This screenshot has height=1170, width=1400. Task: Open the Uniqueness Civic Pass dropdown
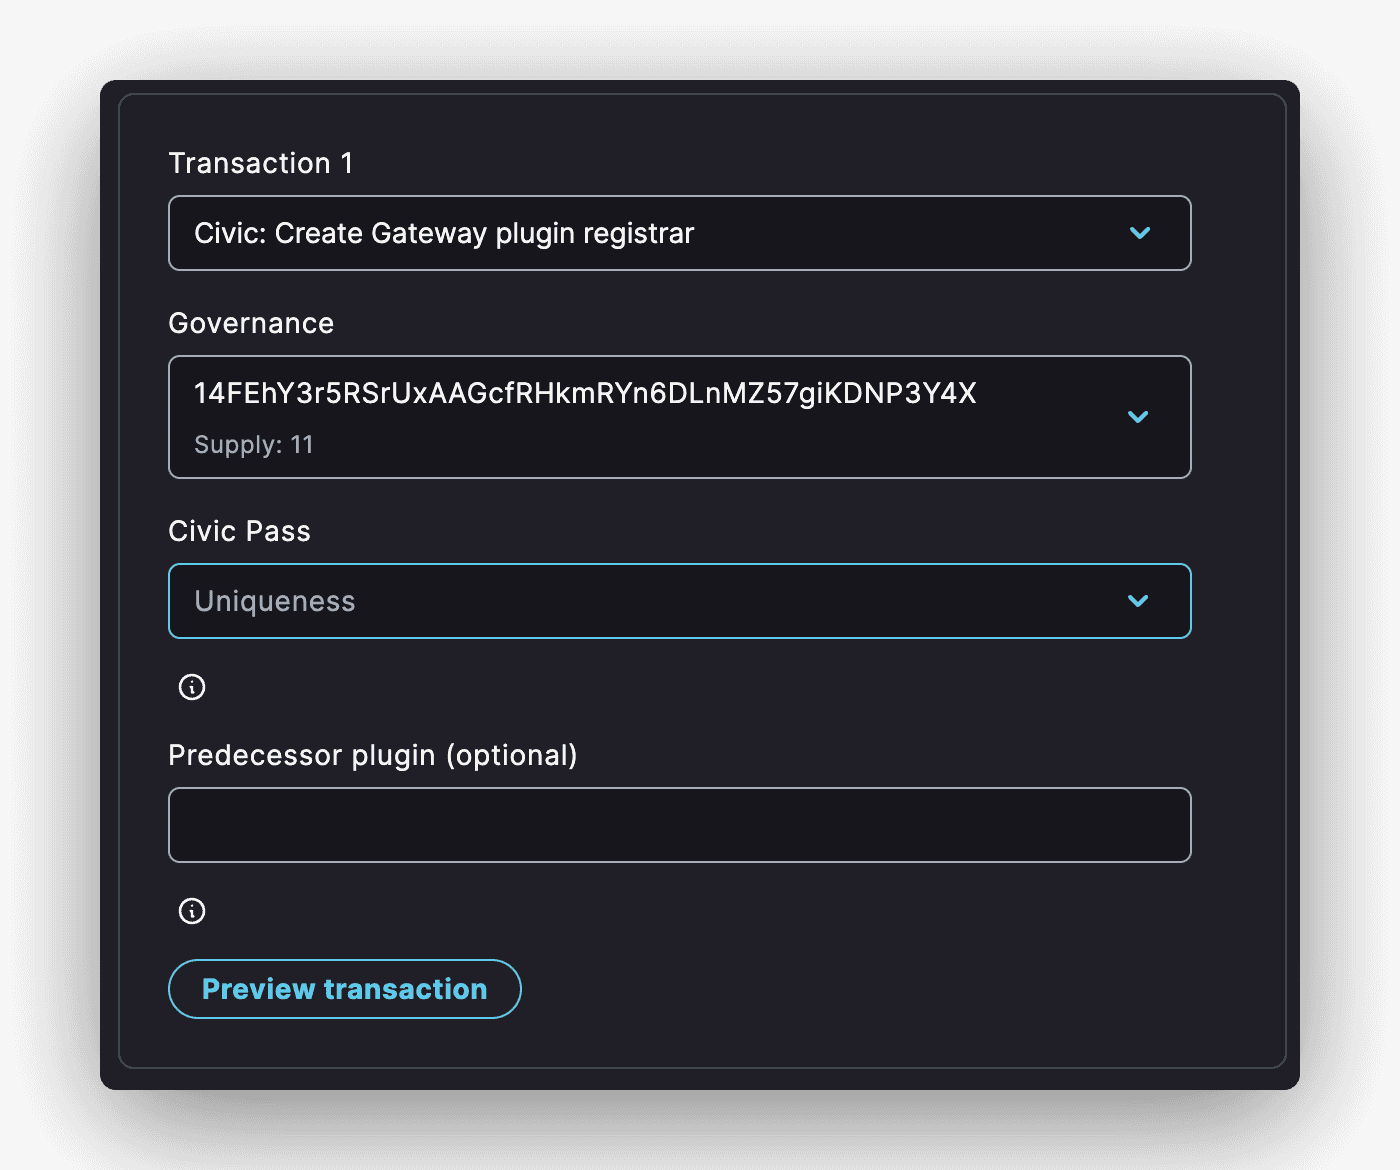pyautogui.click(x=680, y=601)
